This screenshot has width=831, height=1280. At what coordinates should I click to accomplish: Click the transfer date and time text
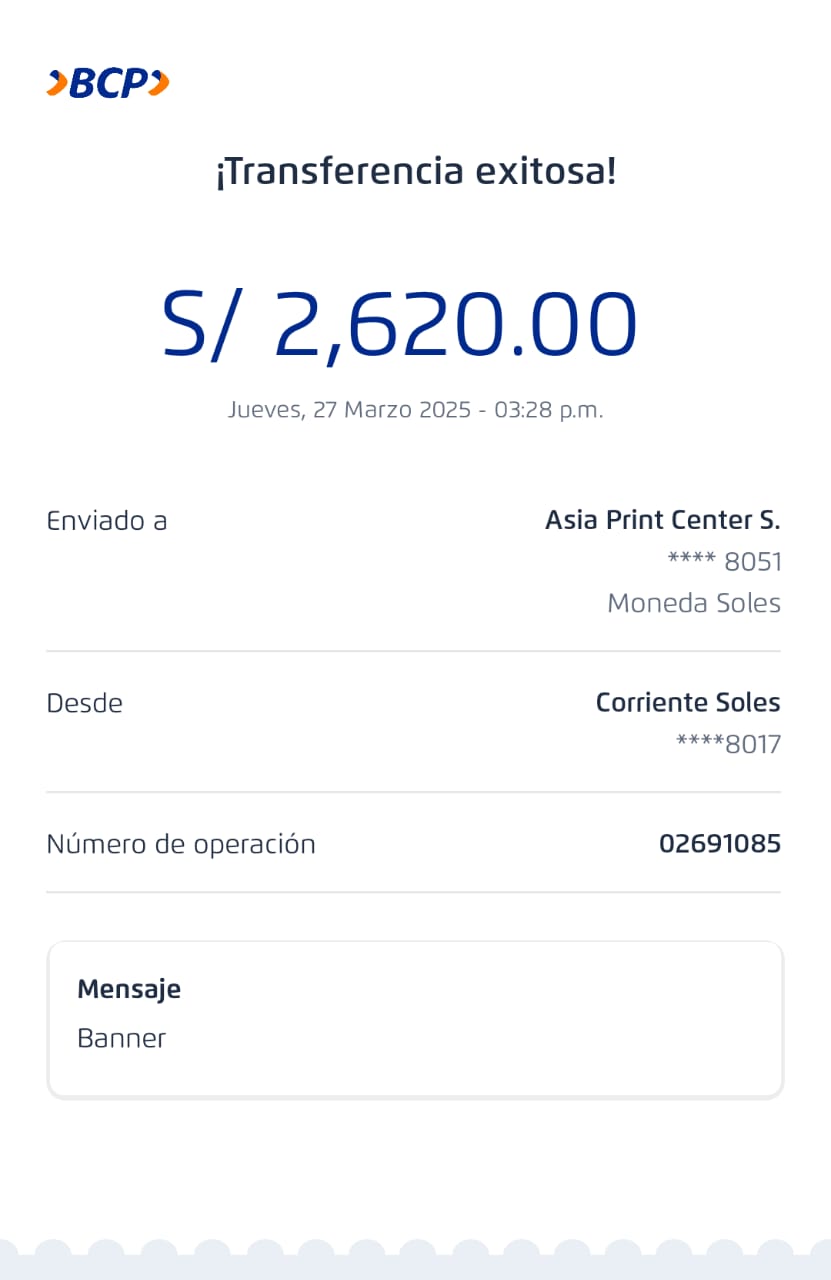click(x=415, y=409)
